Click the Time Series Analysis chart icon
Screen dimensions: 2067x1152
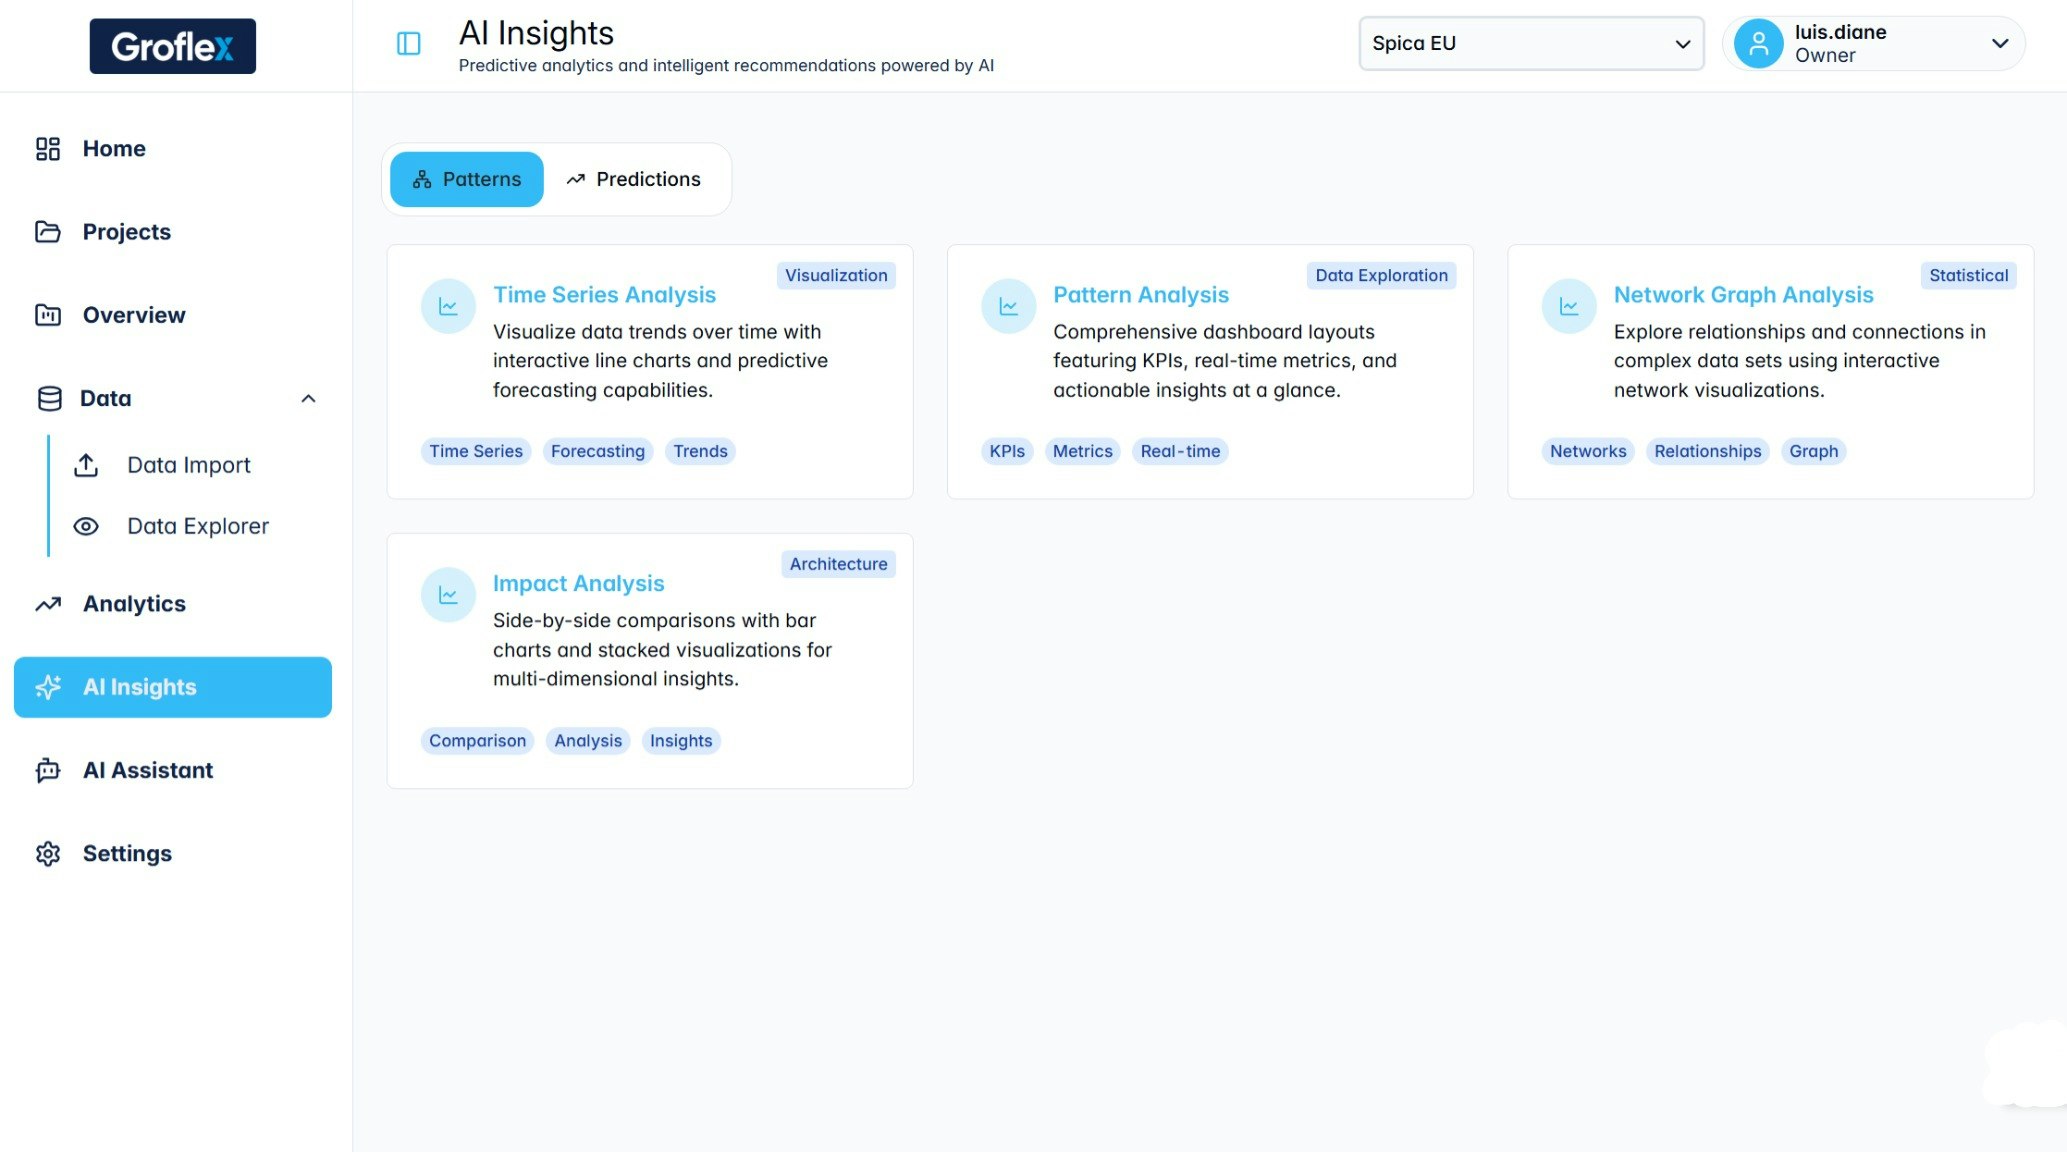click(447, 306)
